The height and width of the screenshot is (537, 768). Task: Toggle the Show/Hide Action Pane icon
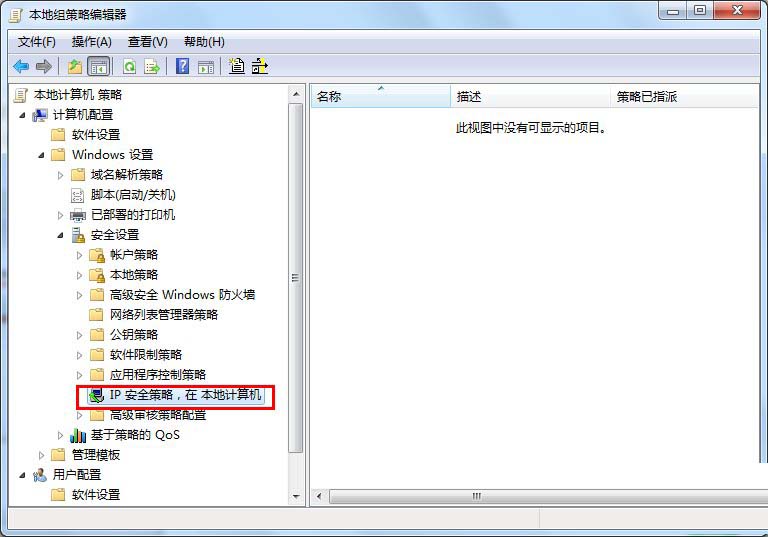click(x=206, y=67)
